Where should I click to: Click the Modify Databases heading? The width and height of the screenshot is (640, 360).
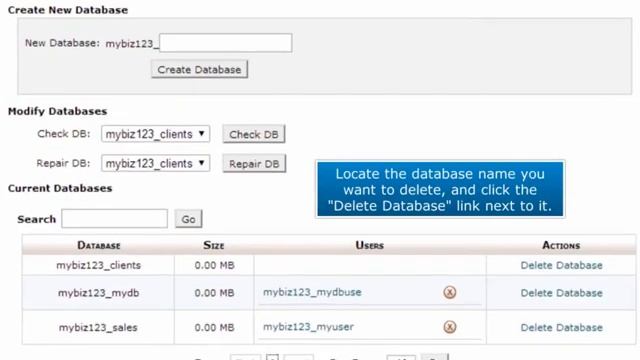tap(58, 111)
